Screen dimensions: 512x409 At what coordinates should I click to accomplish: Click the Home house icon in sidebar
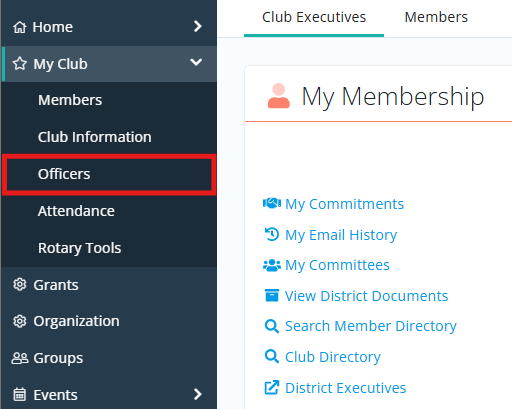[x=20, y=27]
